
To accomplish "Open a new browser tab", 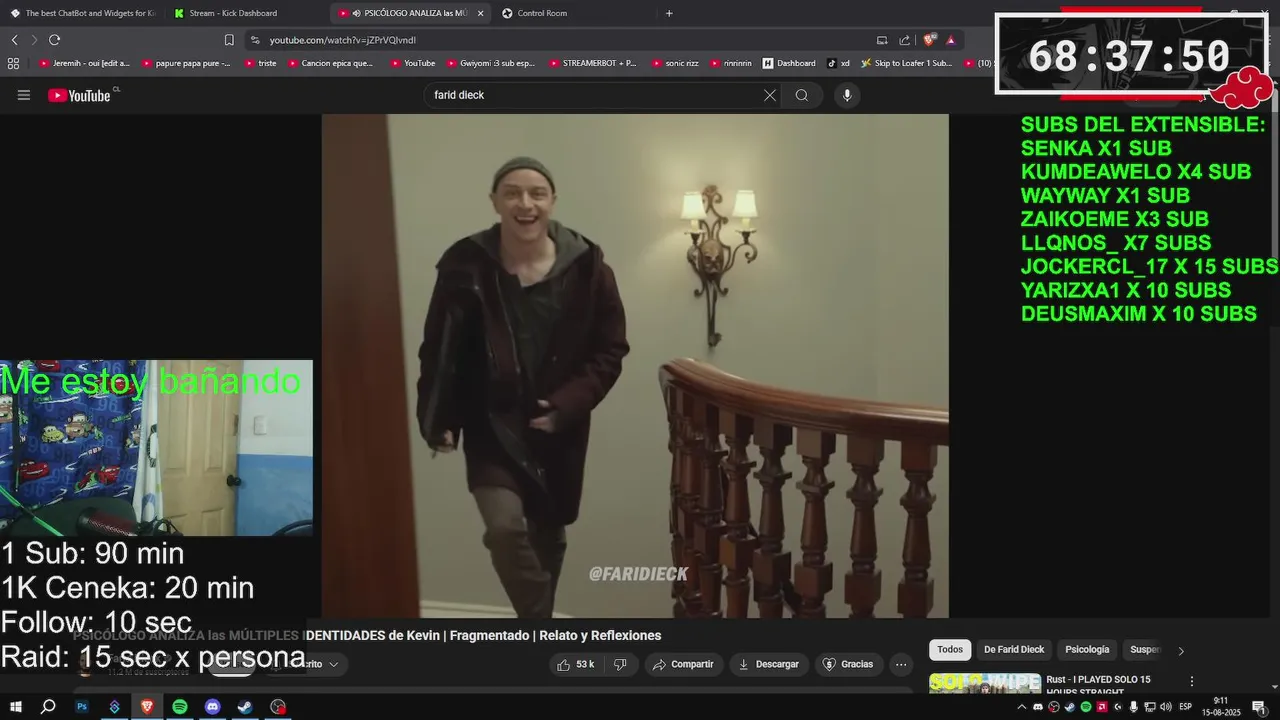I will coord(669,13).
